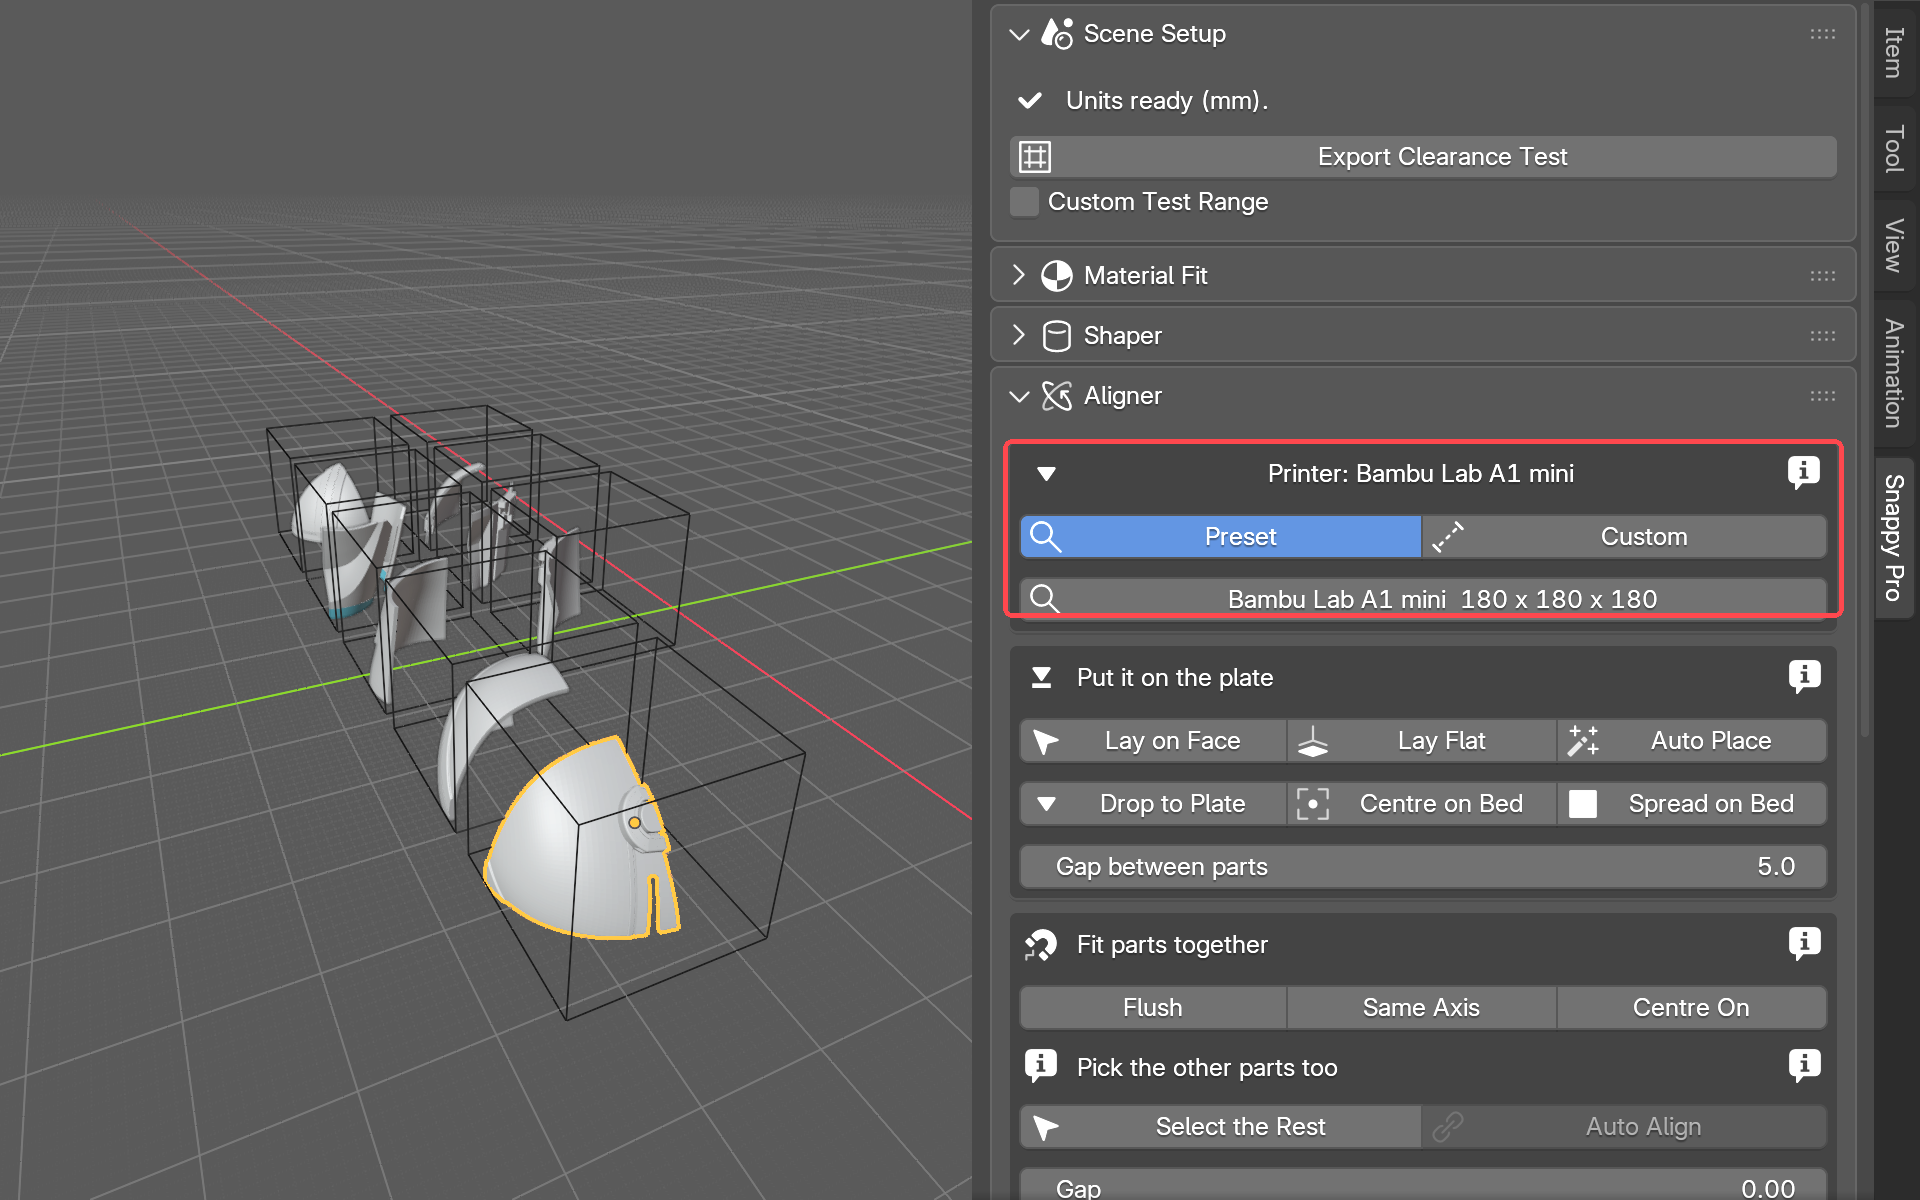The height and width of the screenshot is (1200, 1920).
Task: Expand the Material Fit panel
Action: [x=1019, y=275]
